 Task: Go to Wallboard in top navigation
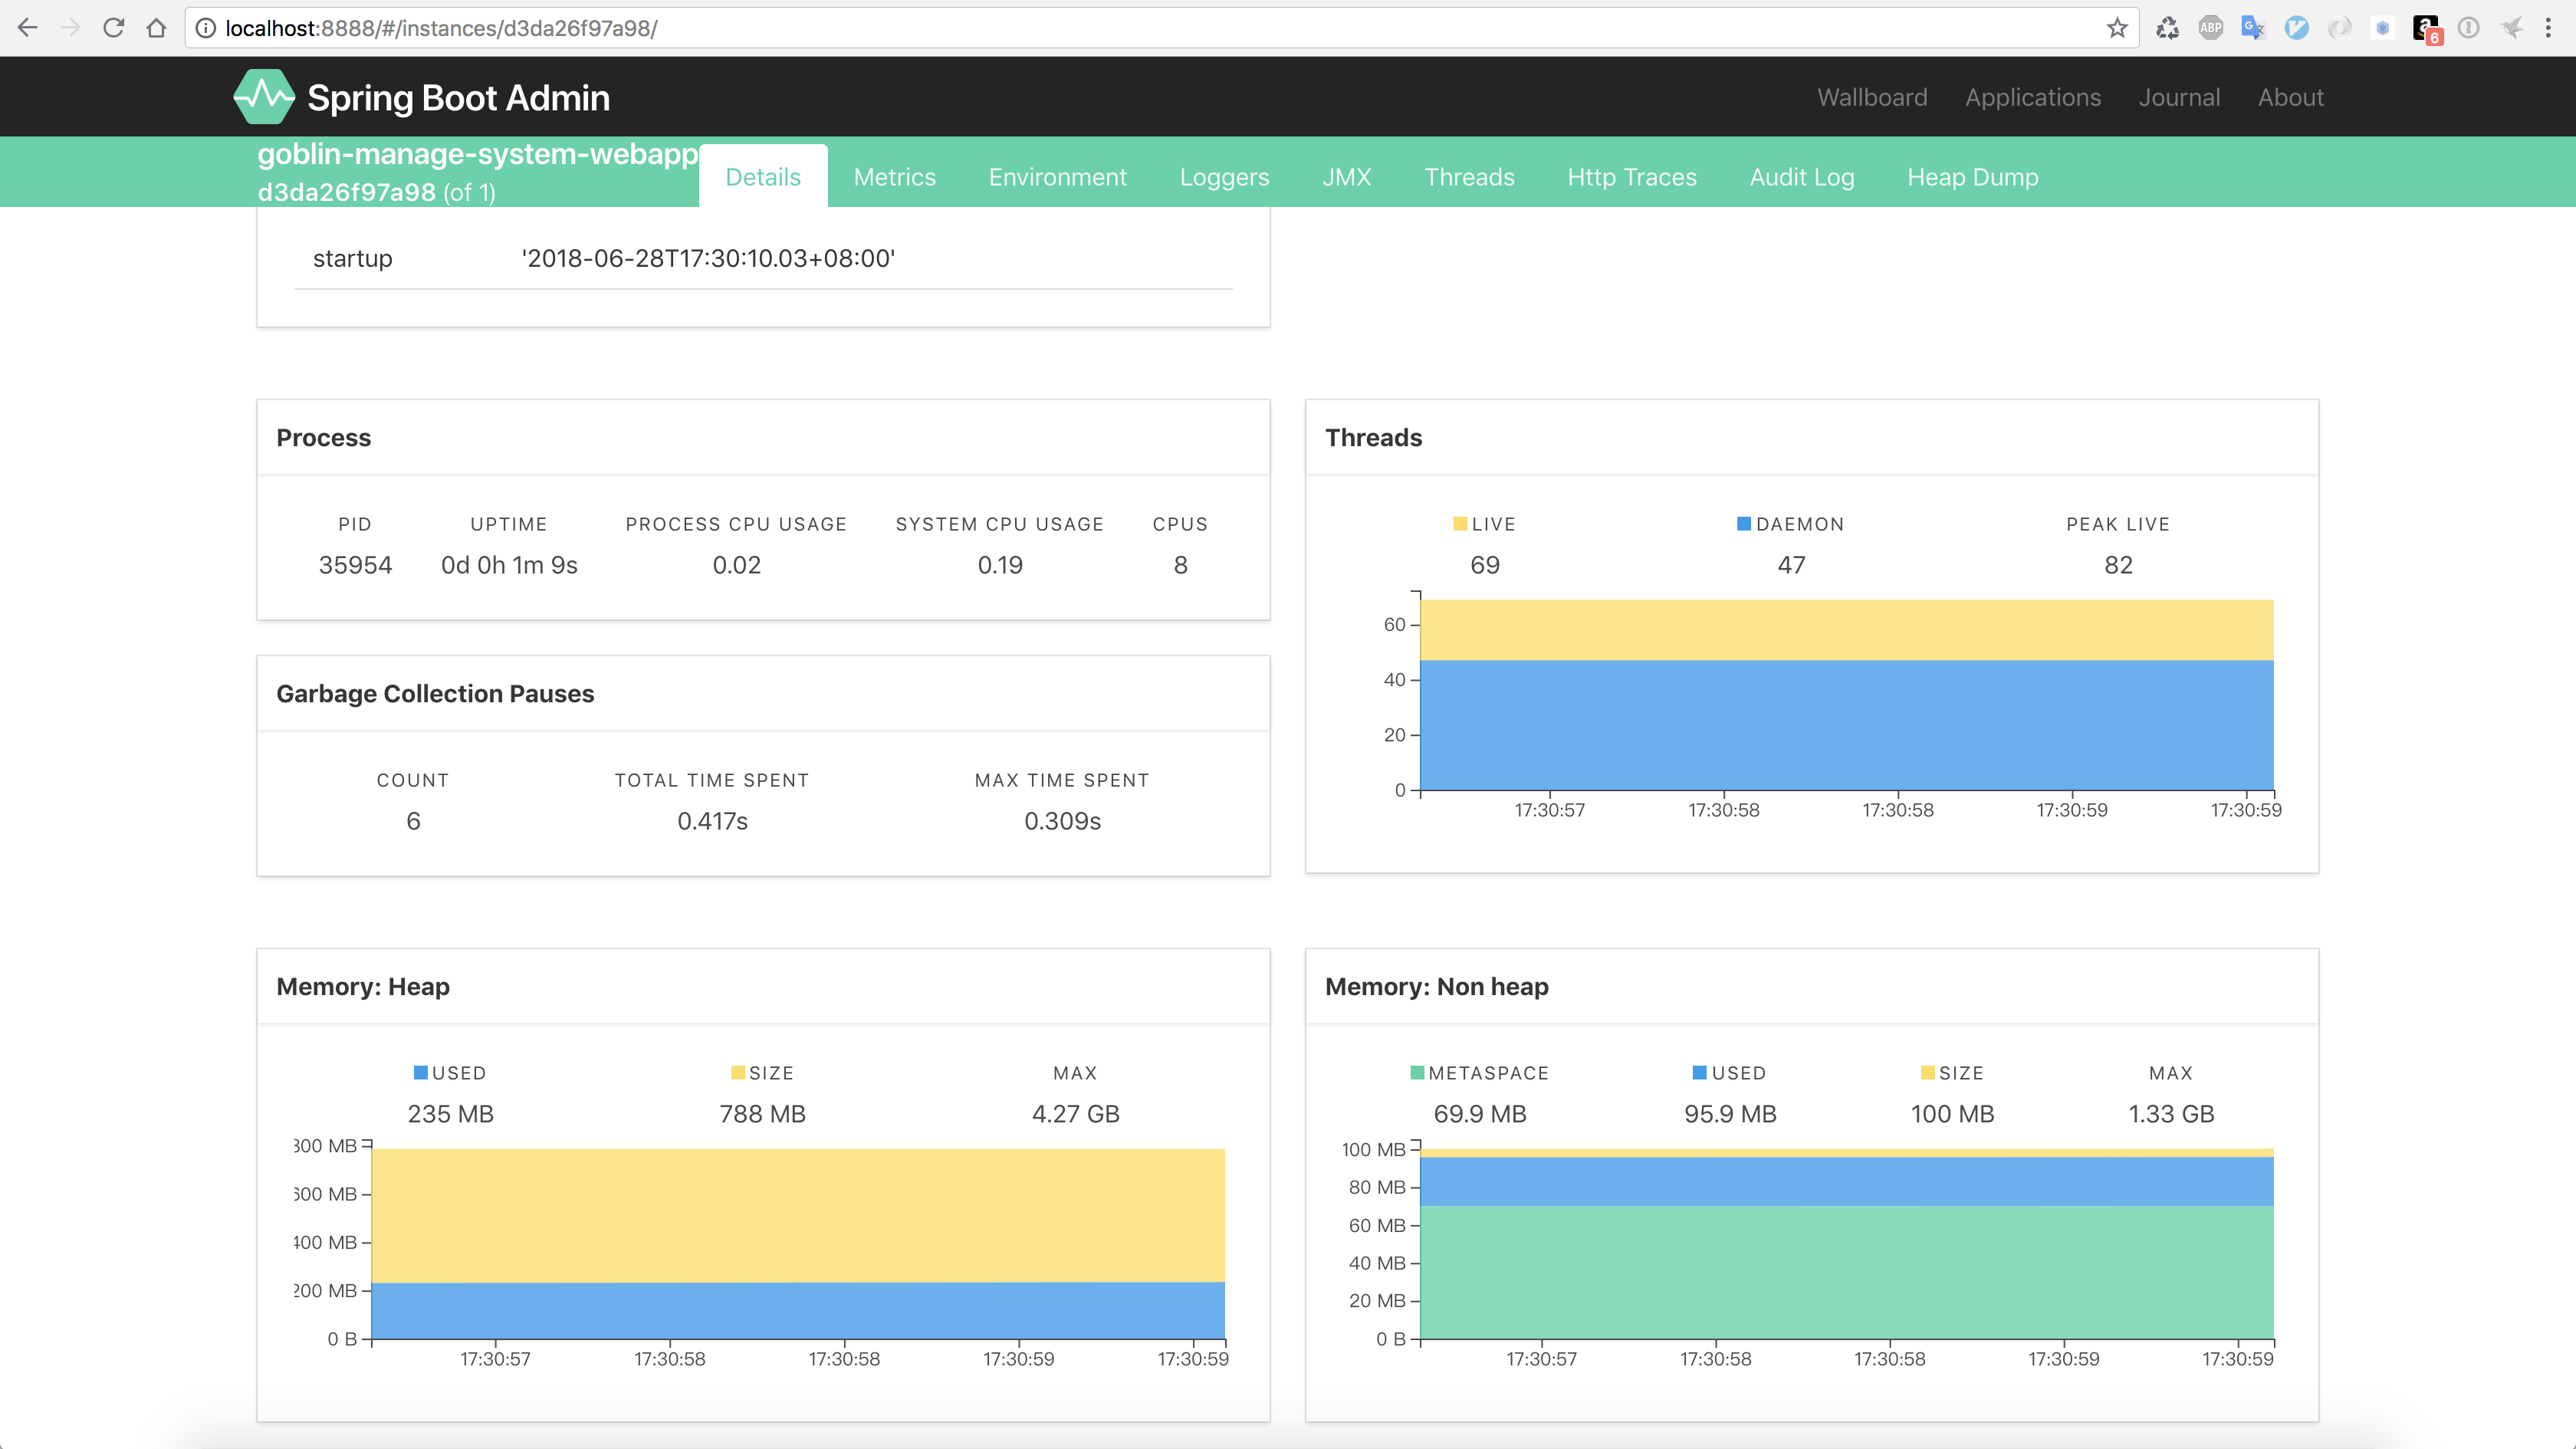(x=1872, y=97)
